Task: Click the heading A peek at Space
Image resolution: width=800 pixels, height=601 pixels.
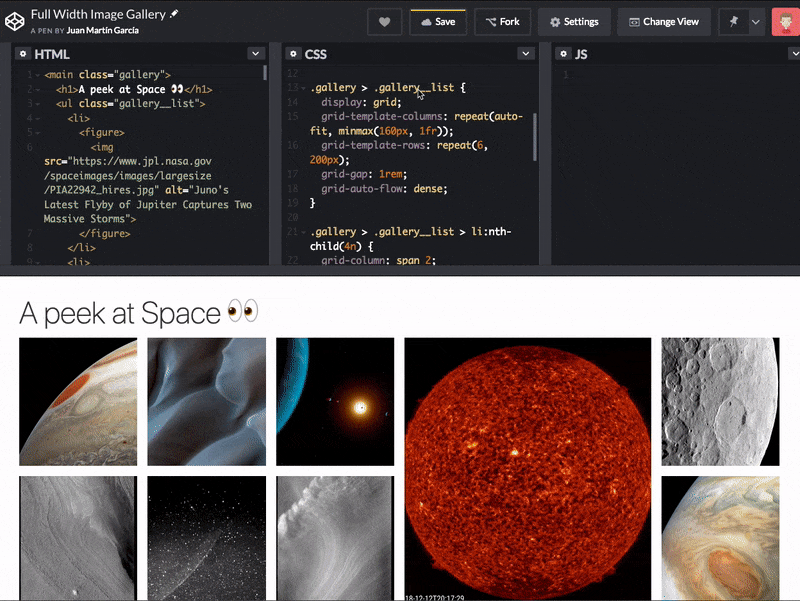Action: pos(138,312)
